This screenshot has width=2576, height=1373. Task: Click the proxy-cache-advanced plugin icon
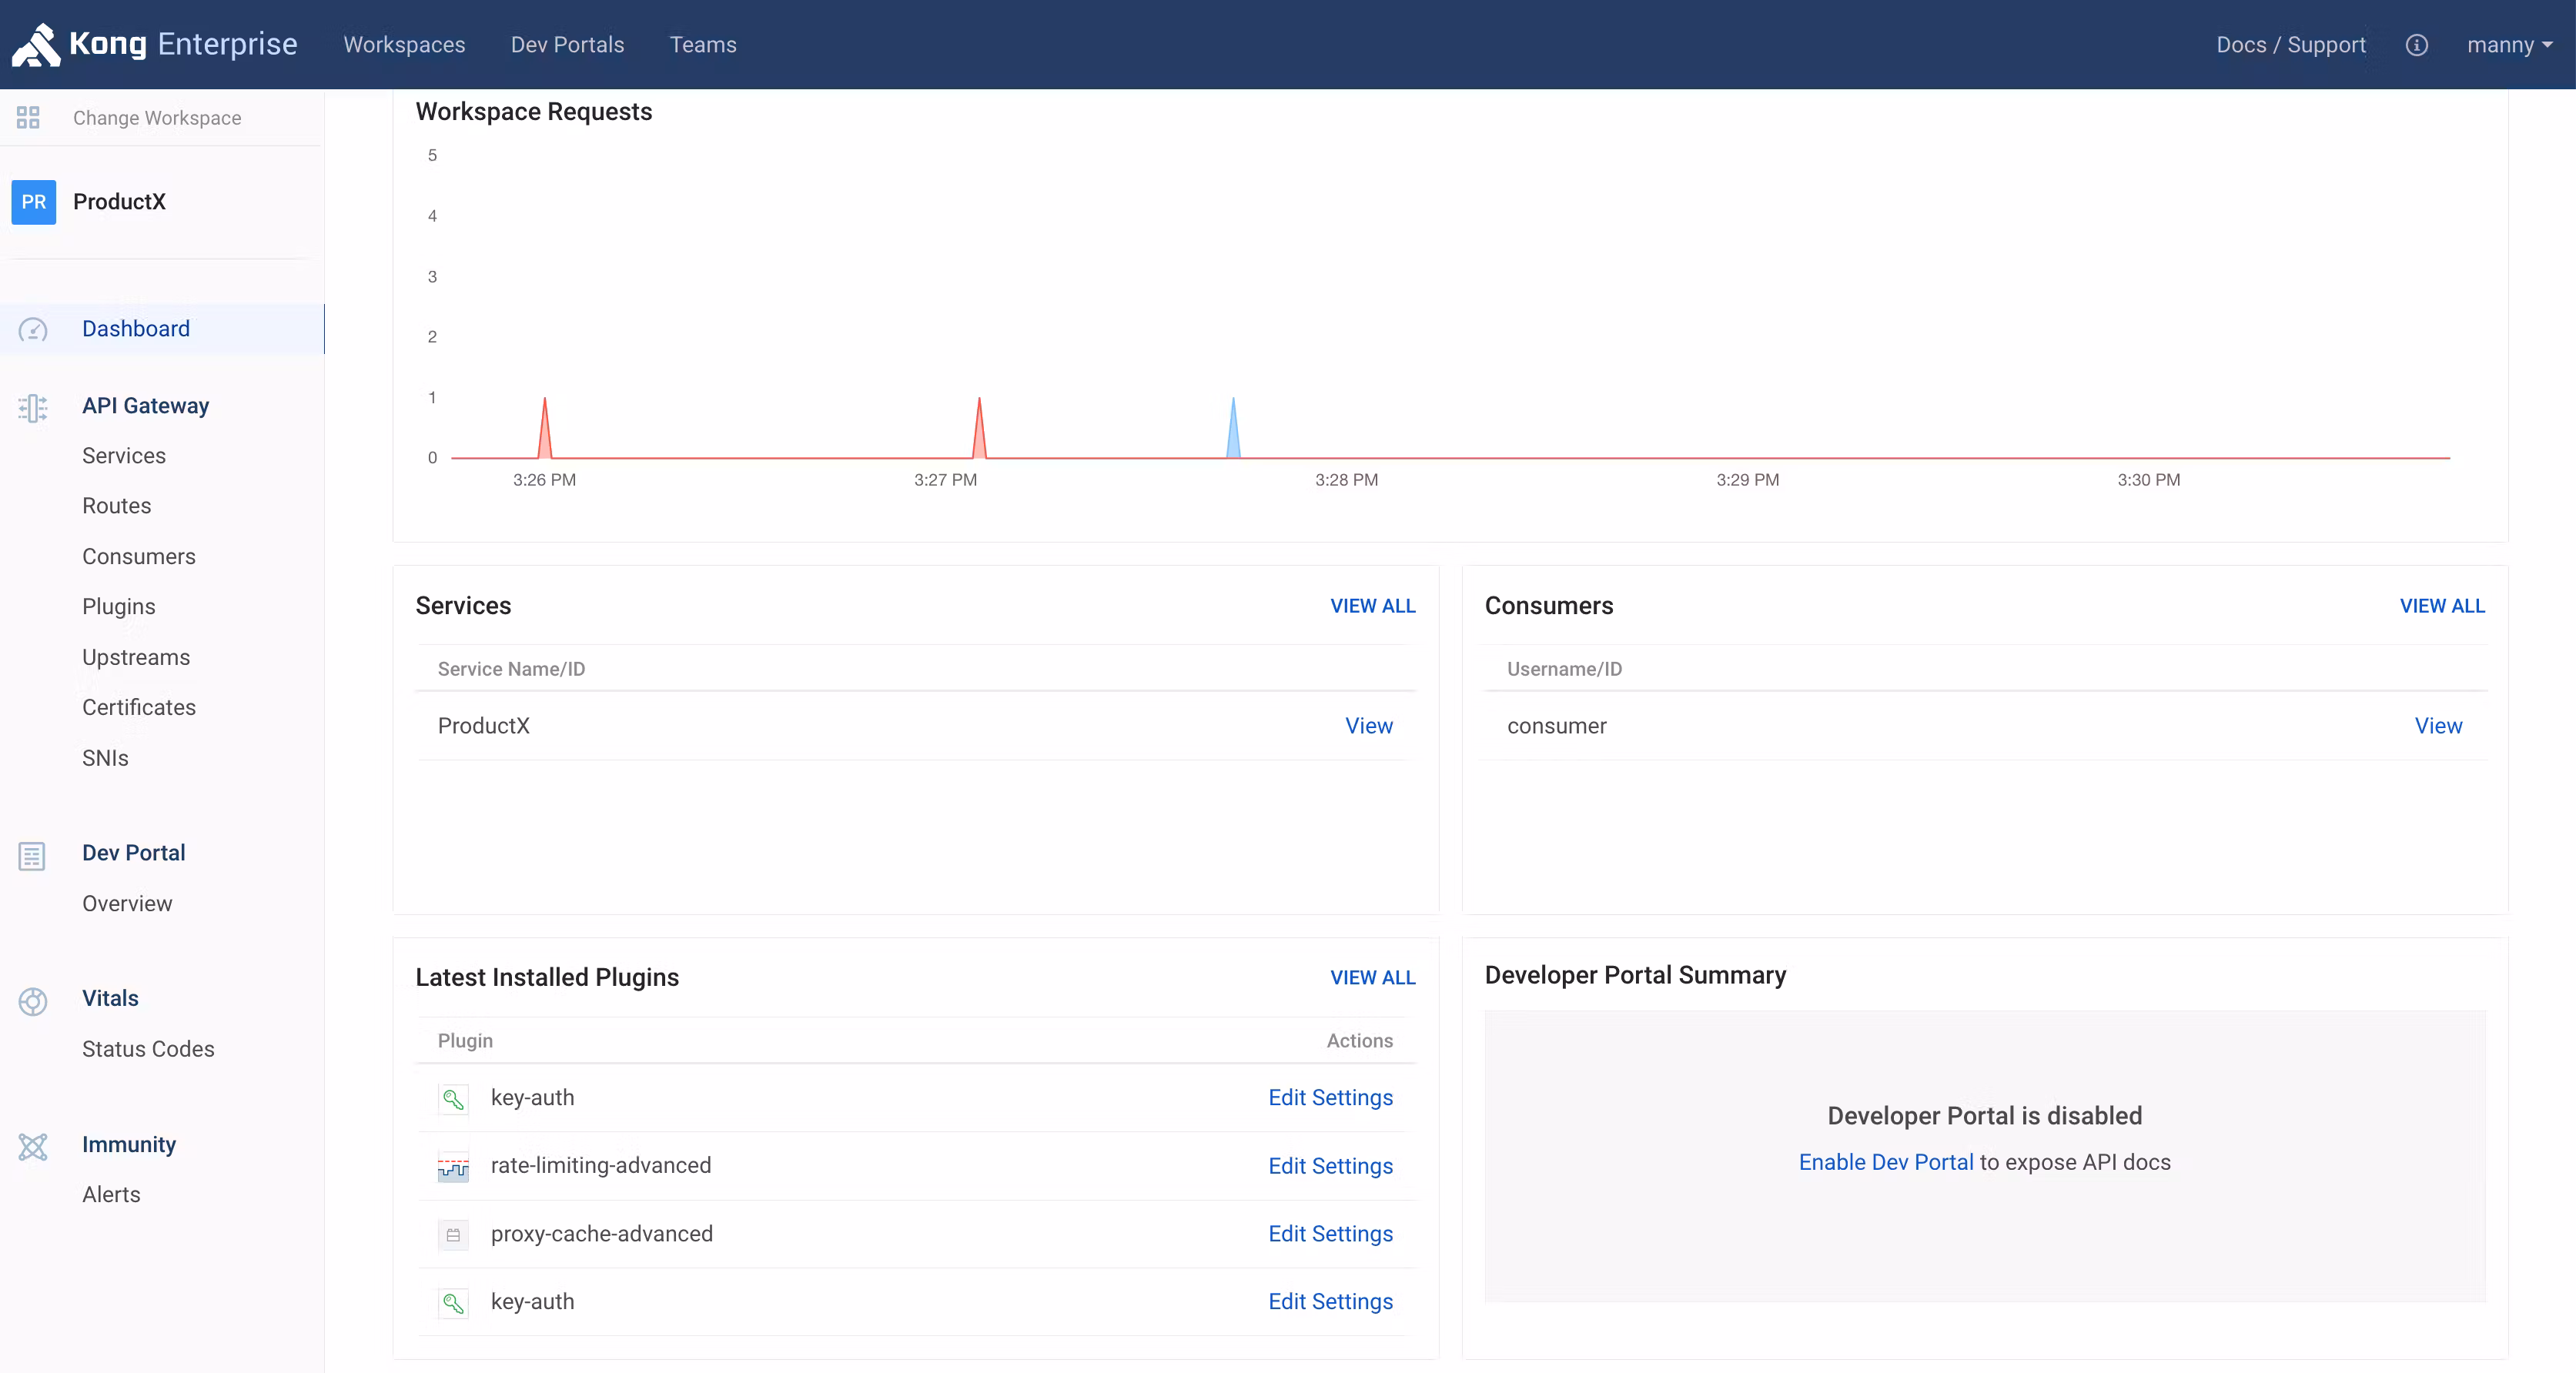tap(453, 1234)
